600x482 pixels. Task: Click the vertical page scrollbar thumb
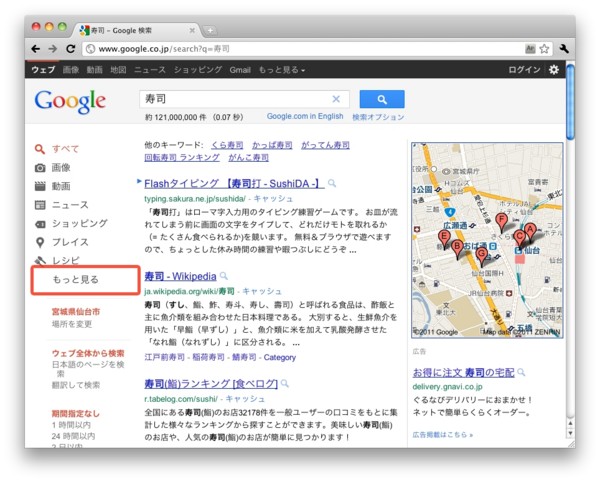pyautogui.click(x=570, y=102)
